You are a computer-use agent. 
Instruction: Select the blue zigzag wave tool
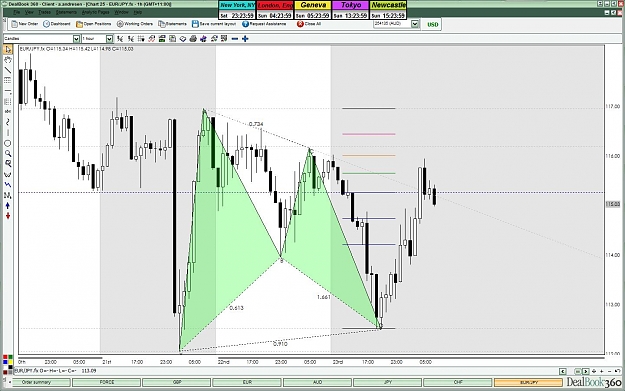click(8, 185)
